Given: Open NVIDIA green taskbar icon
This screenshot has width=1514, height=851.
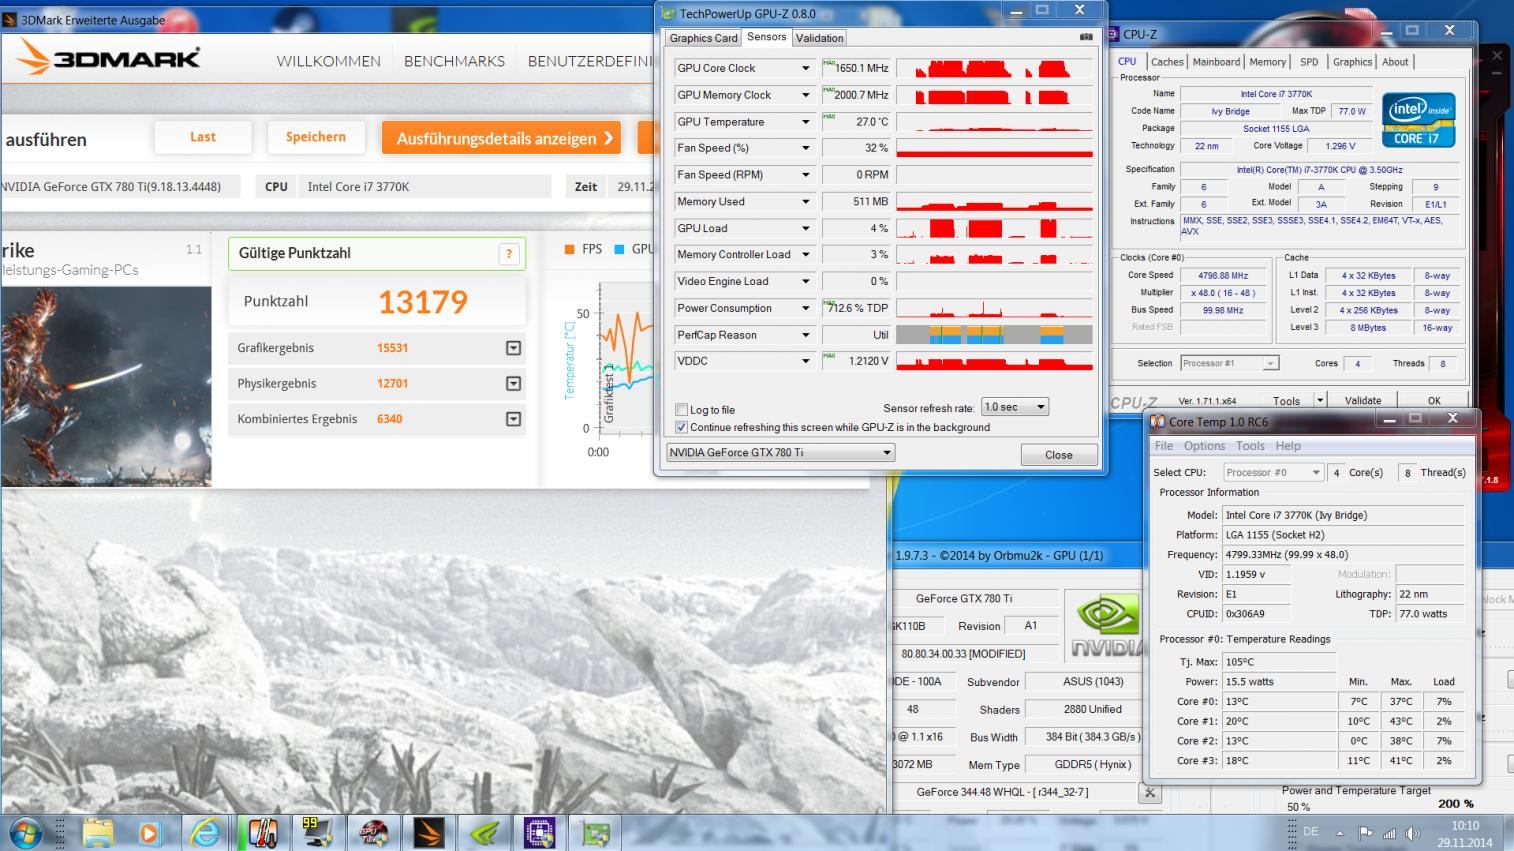Looking at the screenshot, I should (484, 832).
